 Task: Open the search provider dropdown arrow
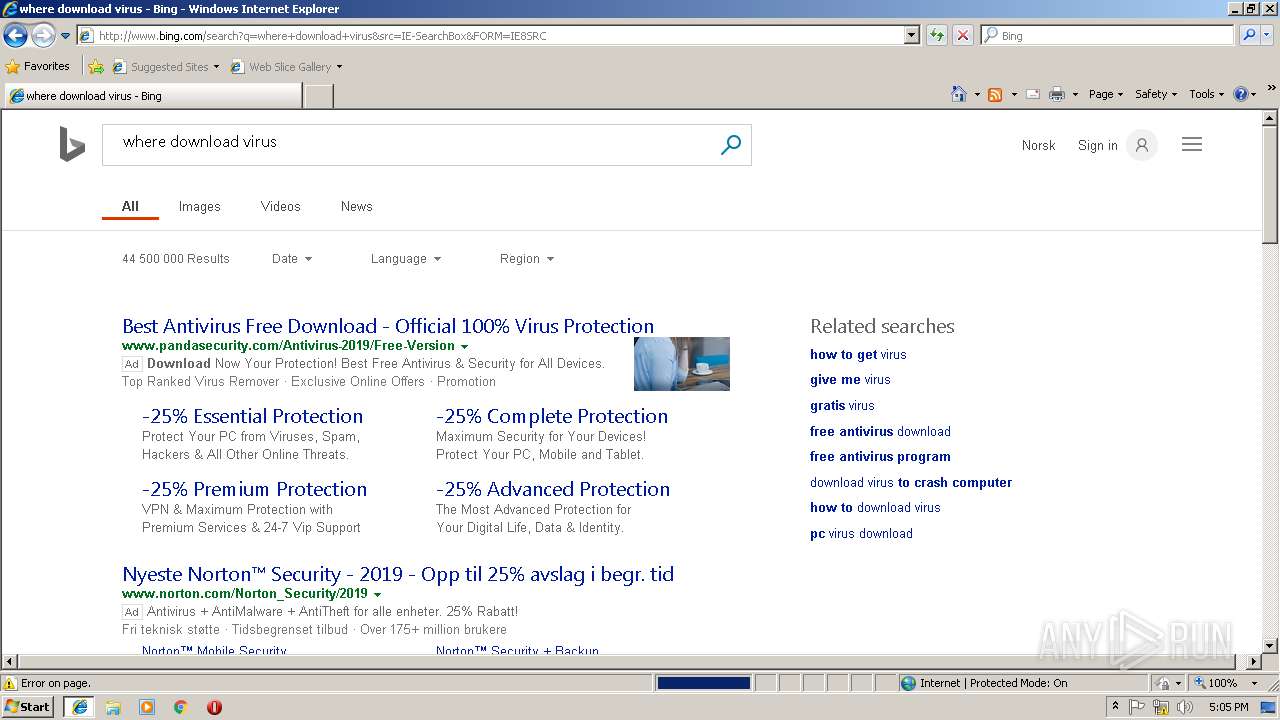[x=1268, y=35]
